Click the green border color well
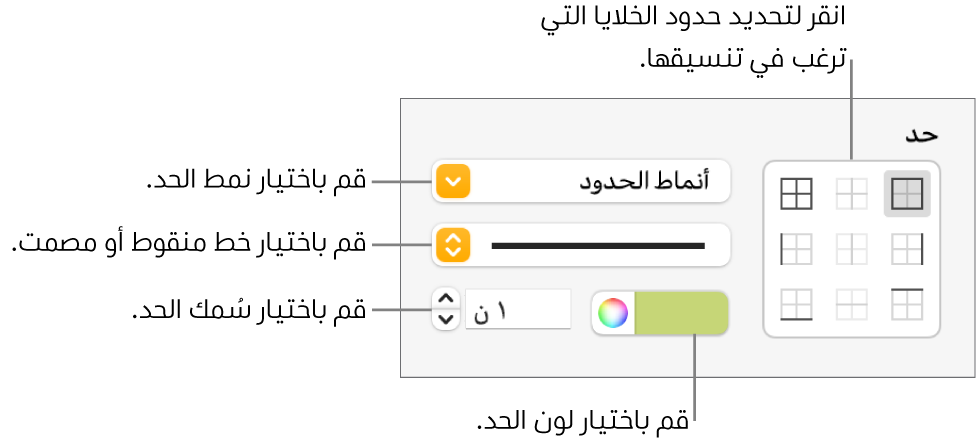The height and width of the screenshot is (444, 976). tap(682, 313)
